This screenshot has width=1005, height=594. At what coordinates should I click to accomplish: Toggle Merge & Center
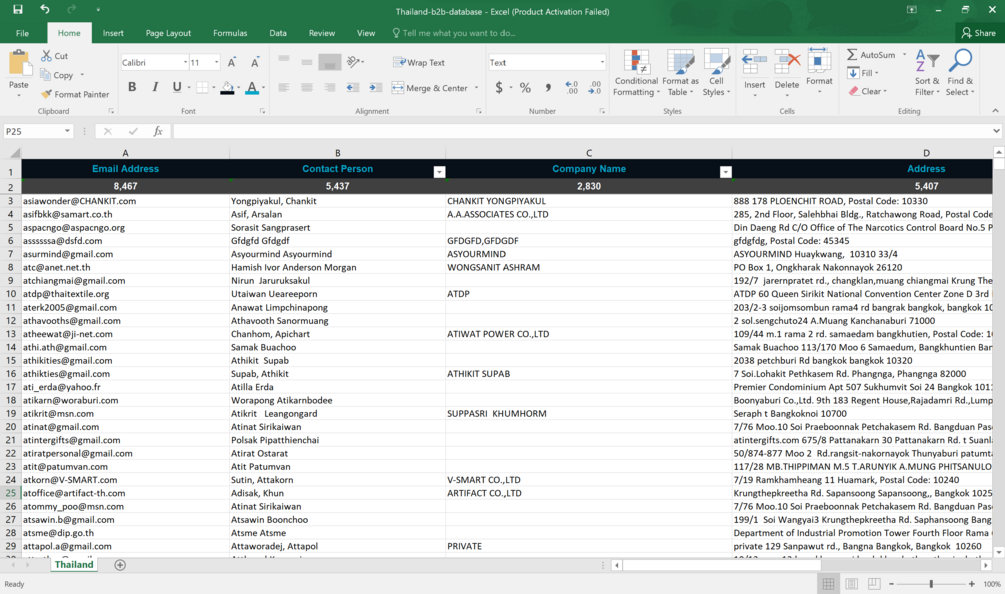(x=430, y=88)
